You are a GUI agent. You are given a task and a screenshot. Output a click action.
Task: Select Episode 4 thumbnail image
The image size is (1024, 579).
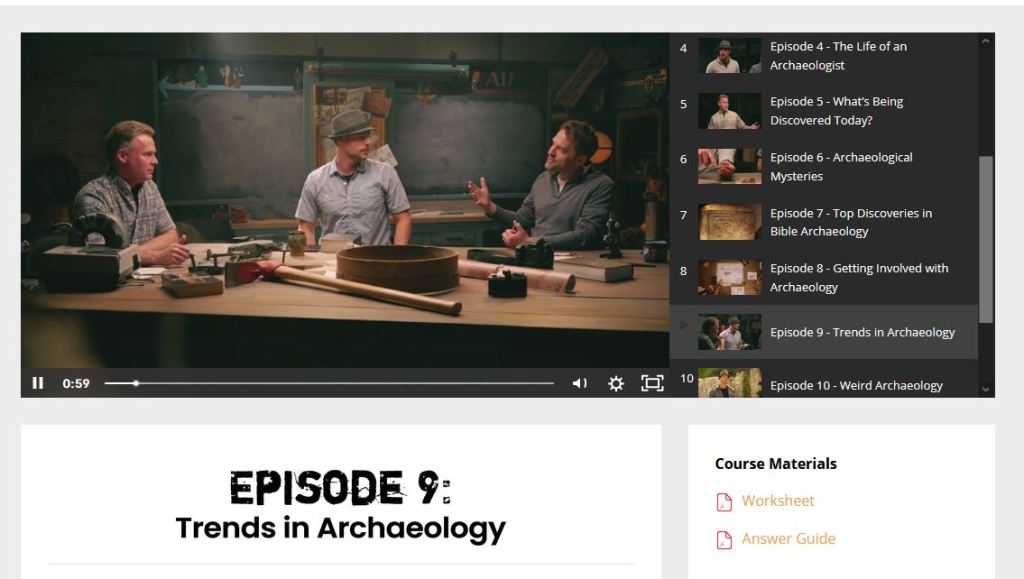729,56
